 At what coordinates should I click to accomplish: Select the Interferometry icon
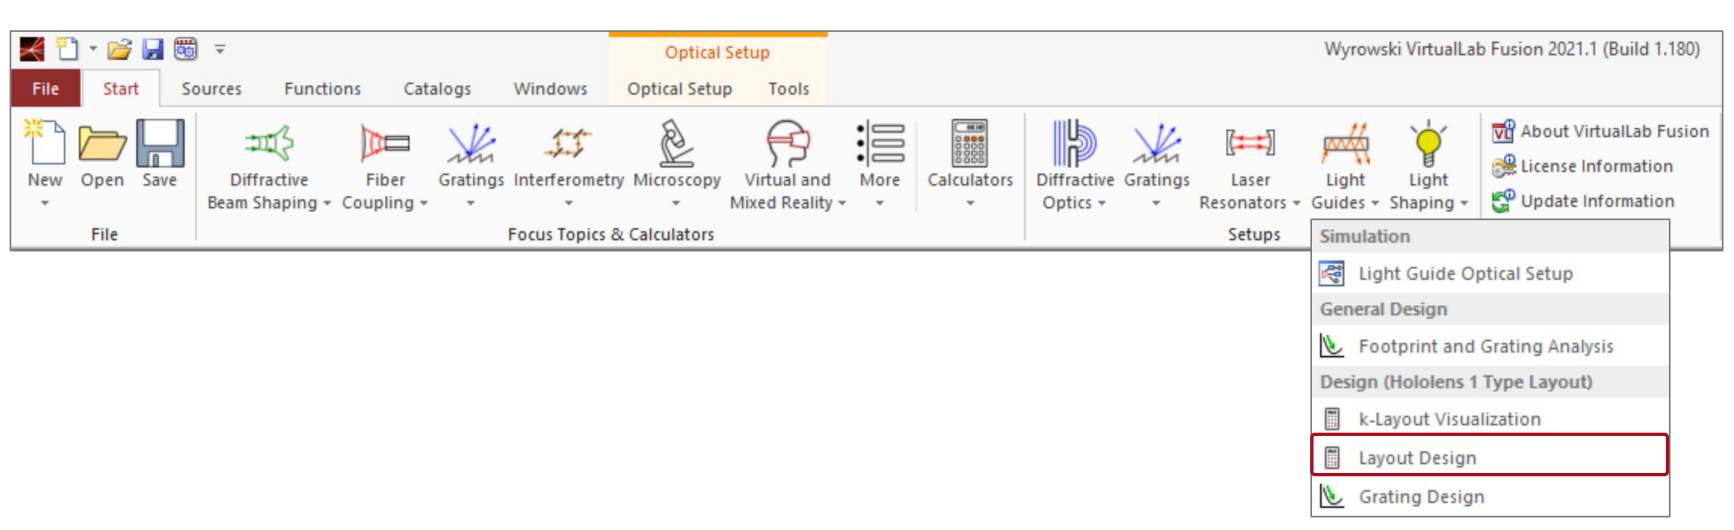568,144
